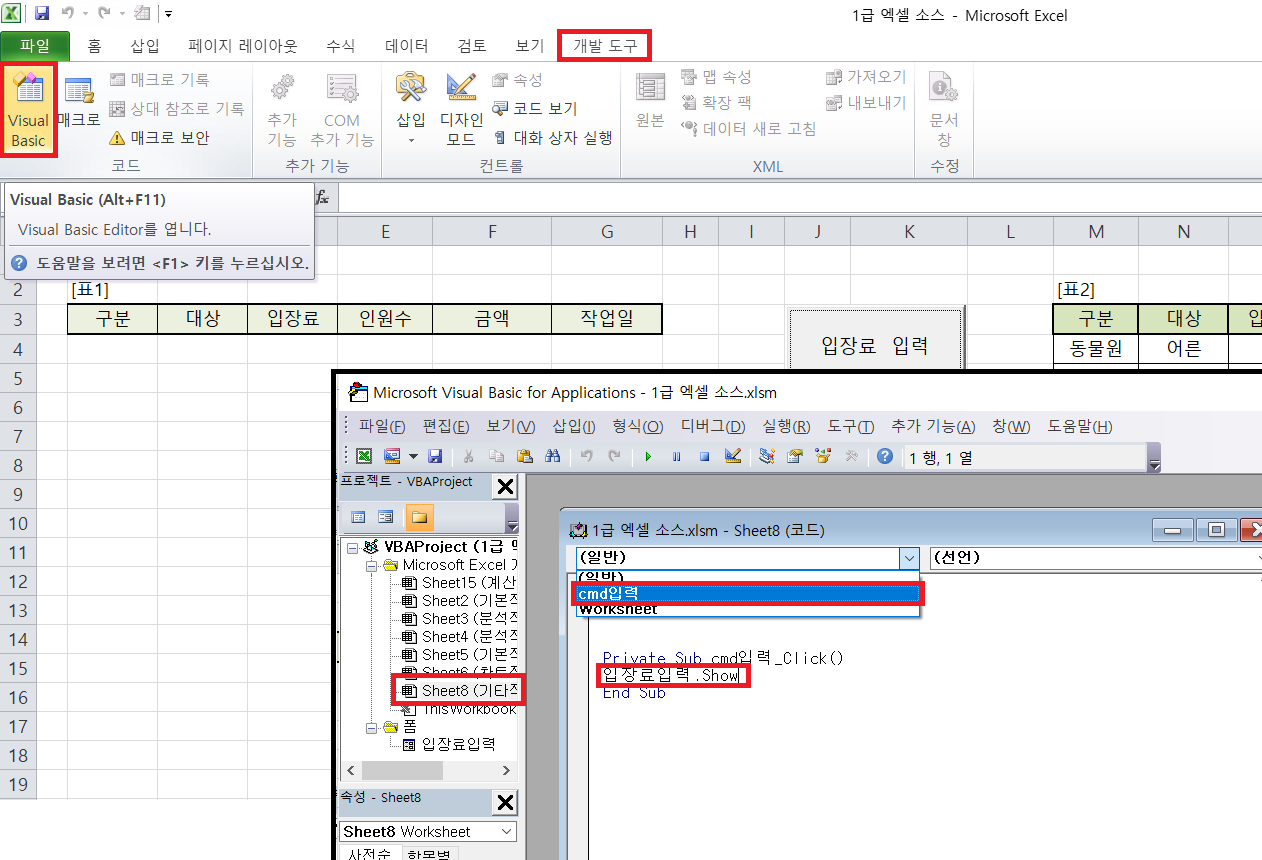Select 입장료입력 form in project tree
The width and height of the screenshot is (1262, 860).
449,745
